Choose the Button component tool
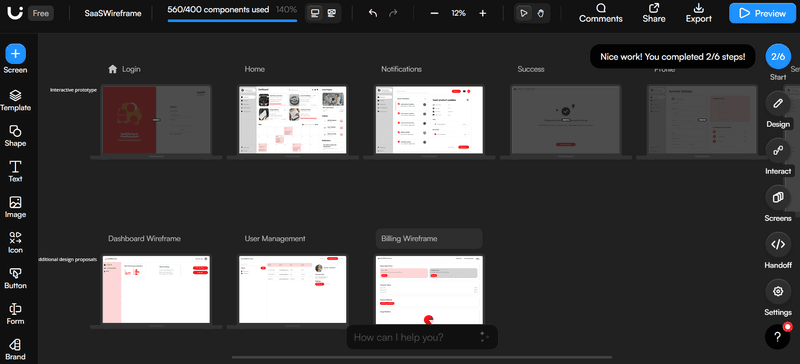The image size is (800, 364). [15, 279]
